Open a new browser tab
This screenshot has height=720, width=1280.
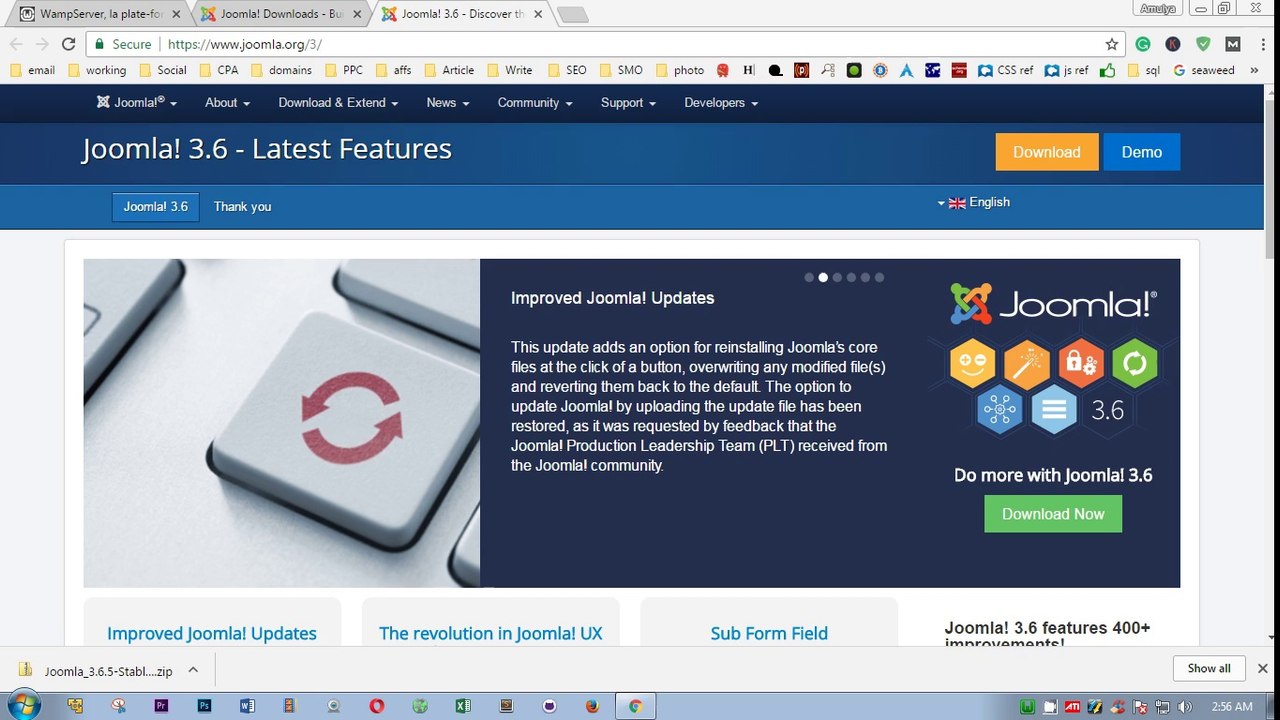572,14
